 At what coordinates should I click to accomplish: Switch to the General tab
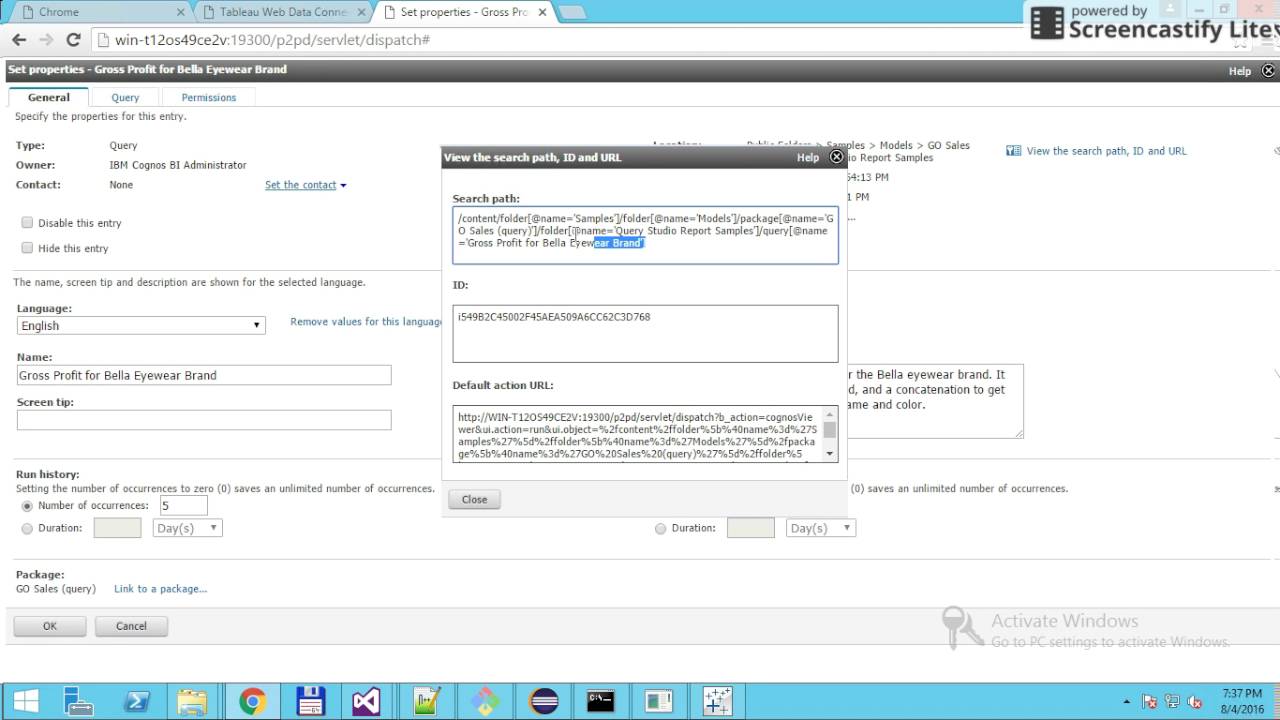tap(49, 97)
